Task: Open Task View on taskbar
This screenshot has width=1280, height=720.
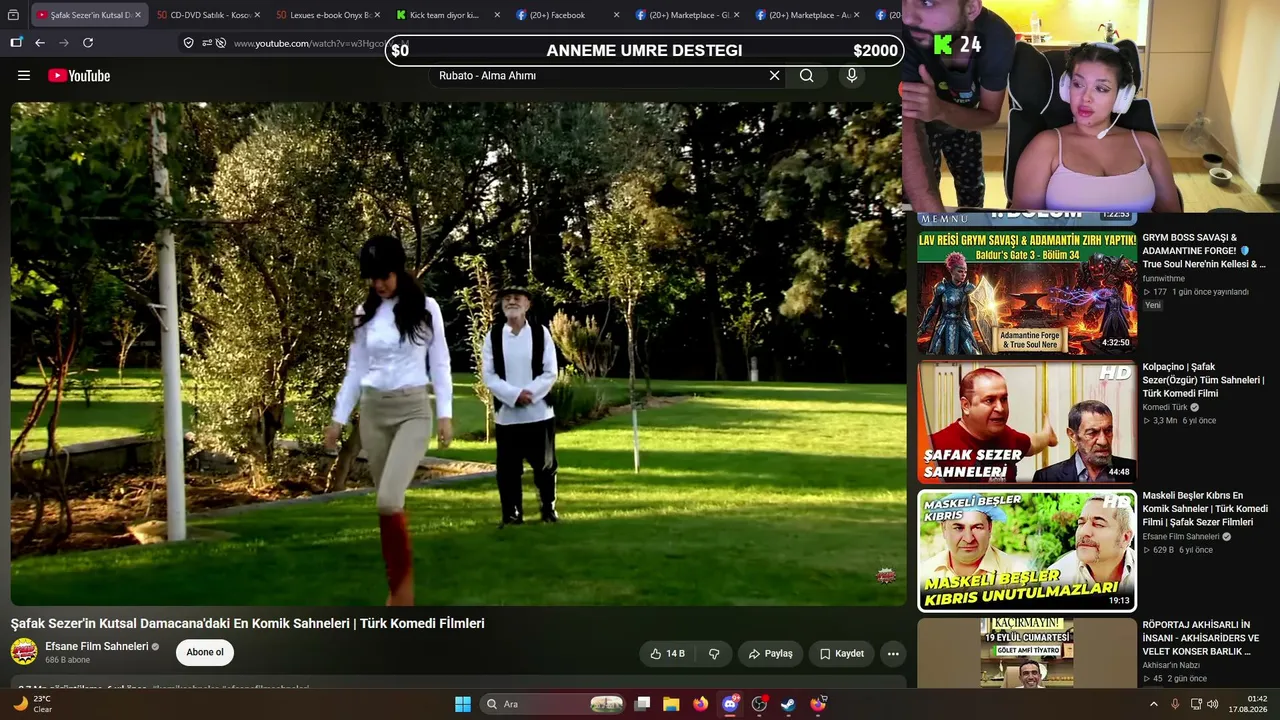Action: (x=643, y=704)
